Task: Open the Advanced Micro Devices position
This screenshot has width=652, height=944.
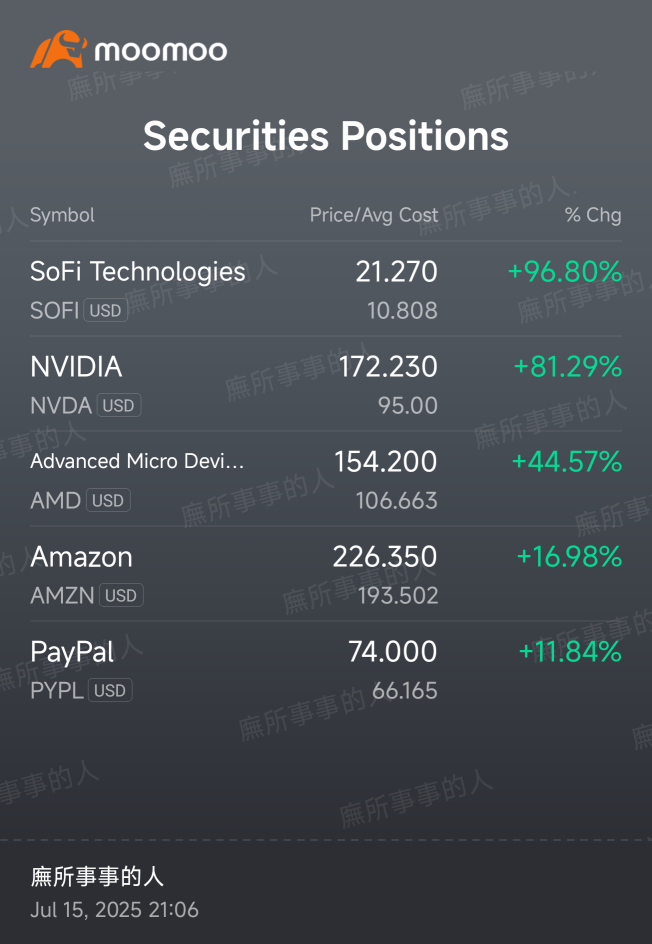Action: [326, 479]
